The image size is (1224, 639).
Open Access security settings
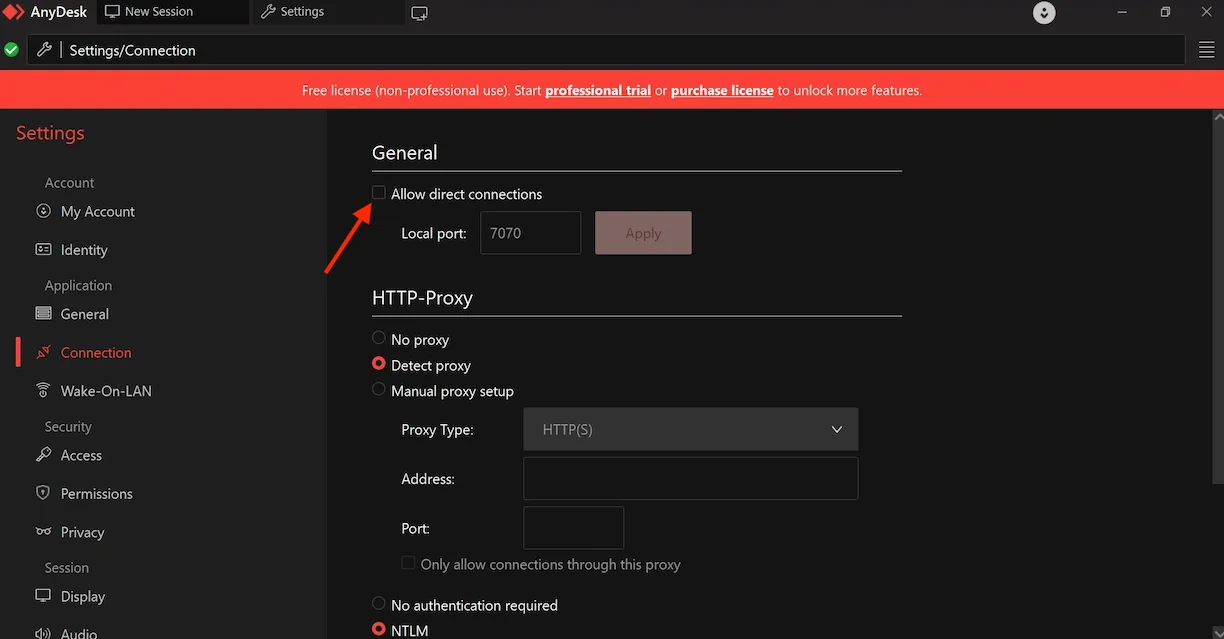click(81, 455)
